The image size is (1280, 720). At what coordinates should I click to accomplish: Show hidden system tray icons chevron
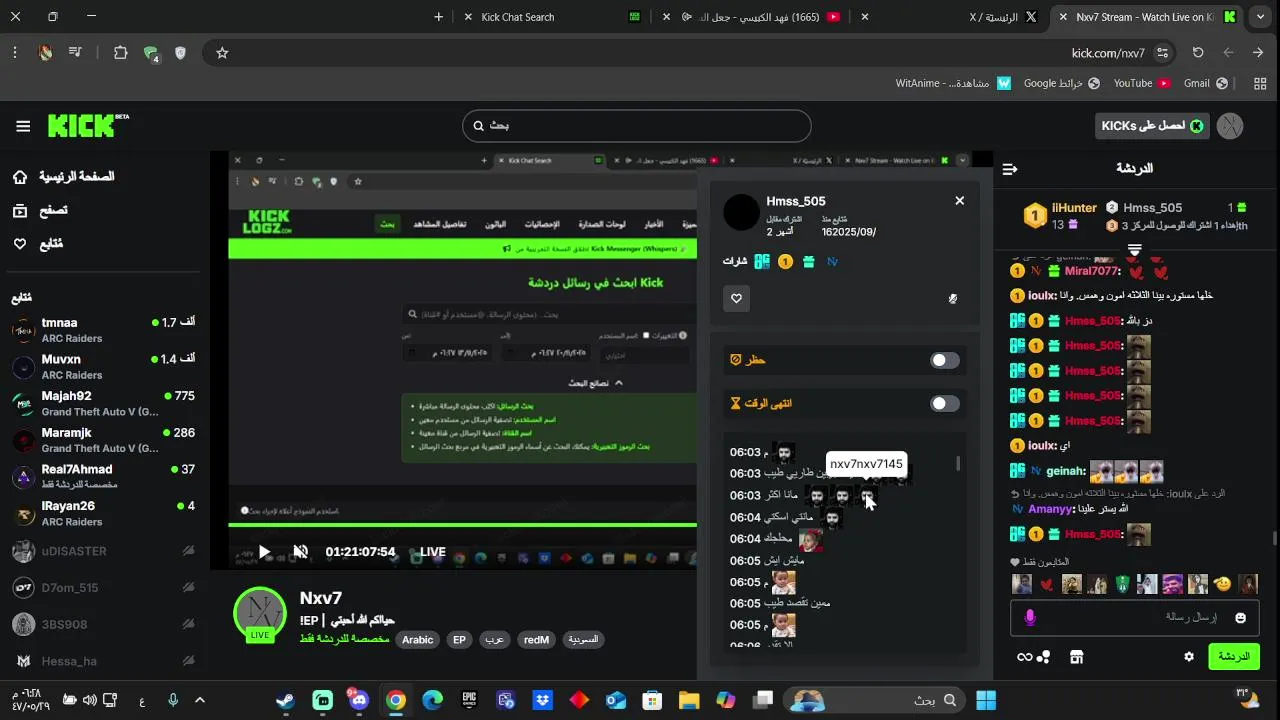point(200,700)
